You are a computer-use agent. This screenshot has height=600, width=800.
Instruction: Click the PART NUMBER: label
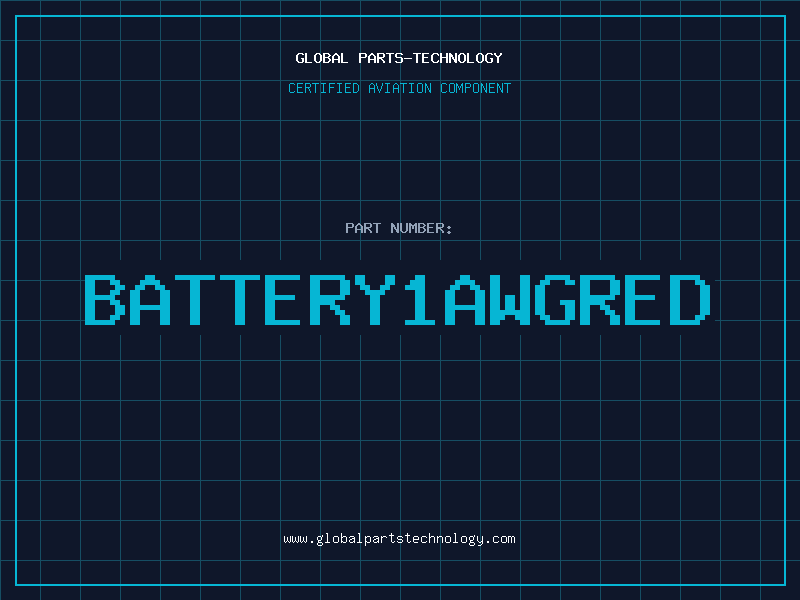[398, 228]
